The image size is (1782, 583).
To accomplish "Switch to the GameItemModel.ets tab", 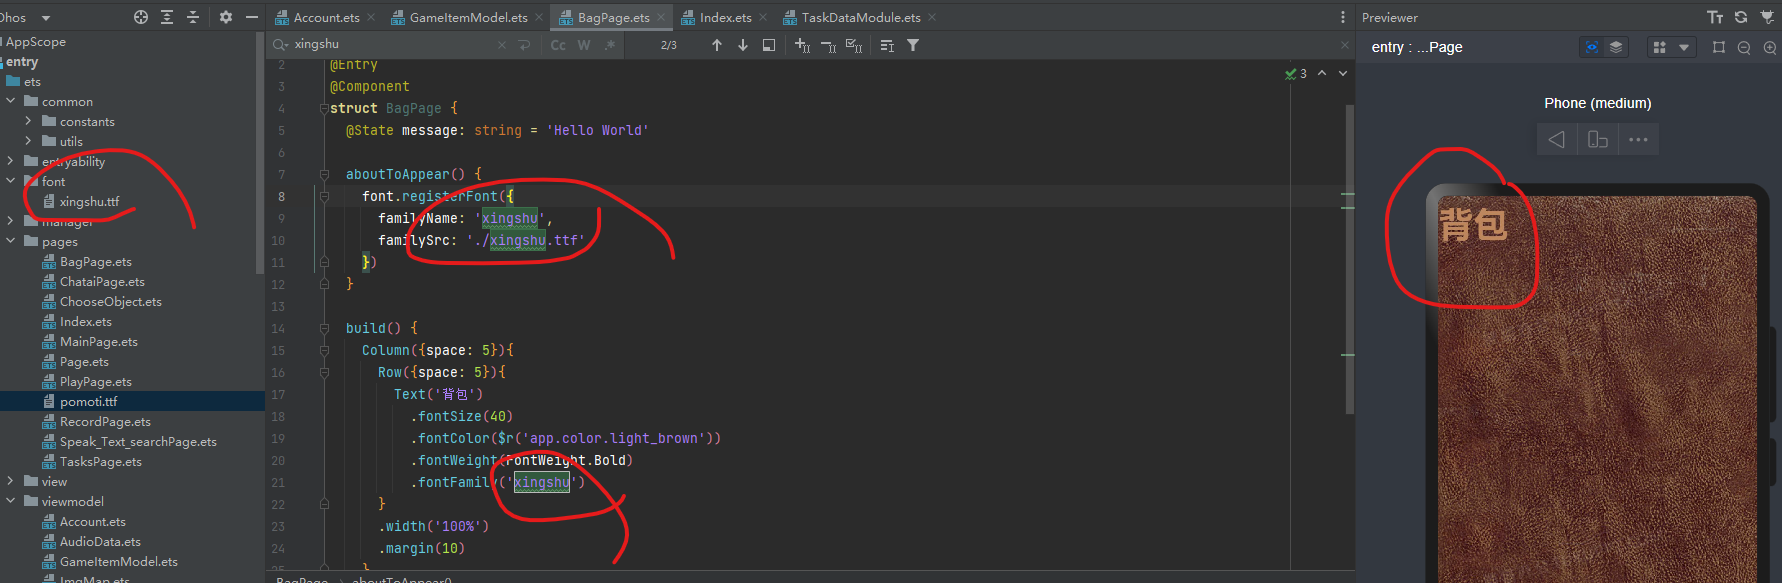I will (x=468, y=17).
